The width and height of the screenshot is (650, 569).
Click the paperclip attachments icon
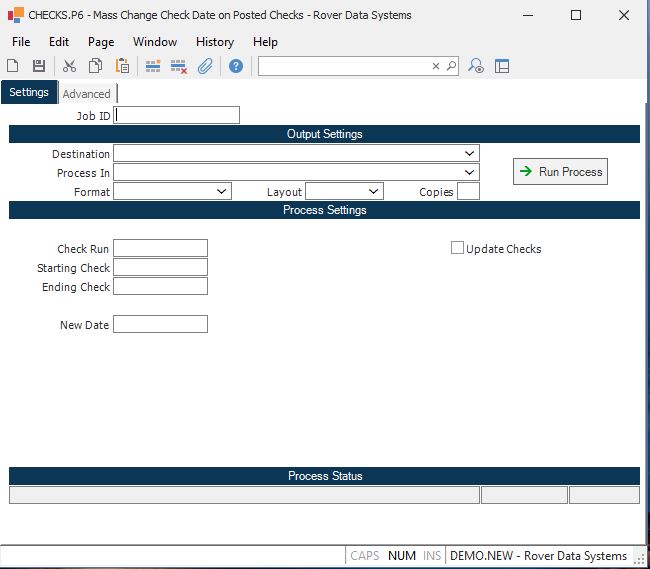pos(205,66)
